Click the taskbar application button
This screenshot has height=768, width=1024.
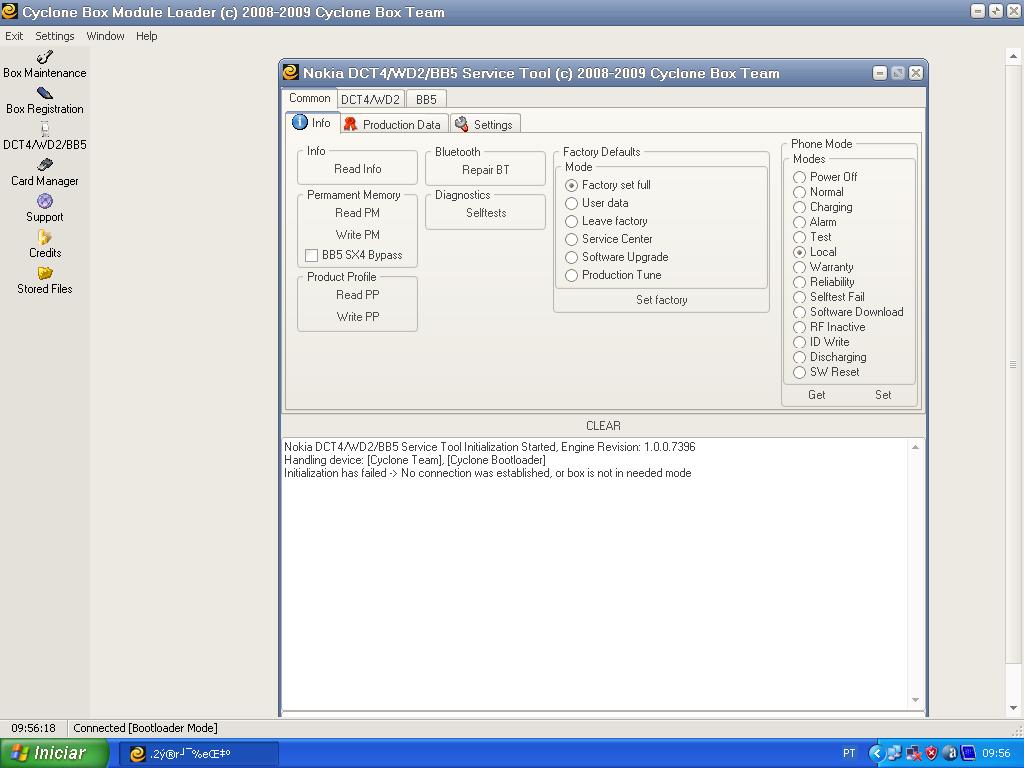[x=199, y=754]
